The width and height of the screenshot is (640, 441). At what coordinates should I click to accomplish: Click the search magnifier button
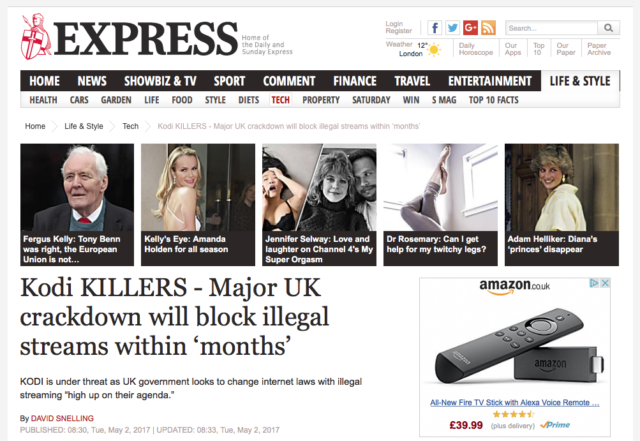pos(609,28)
